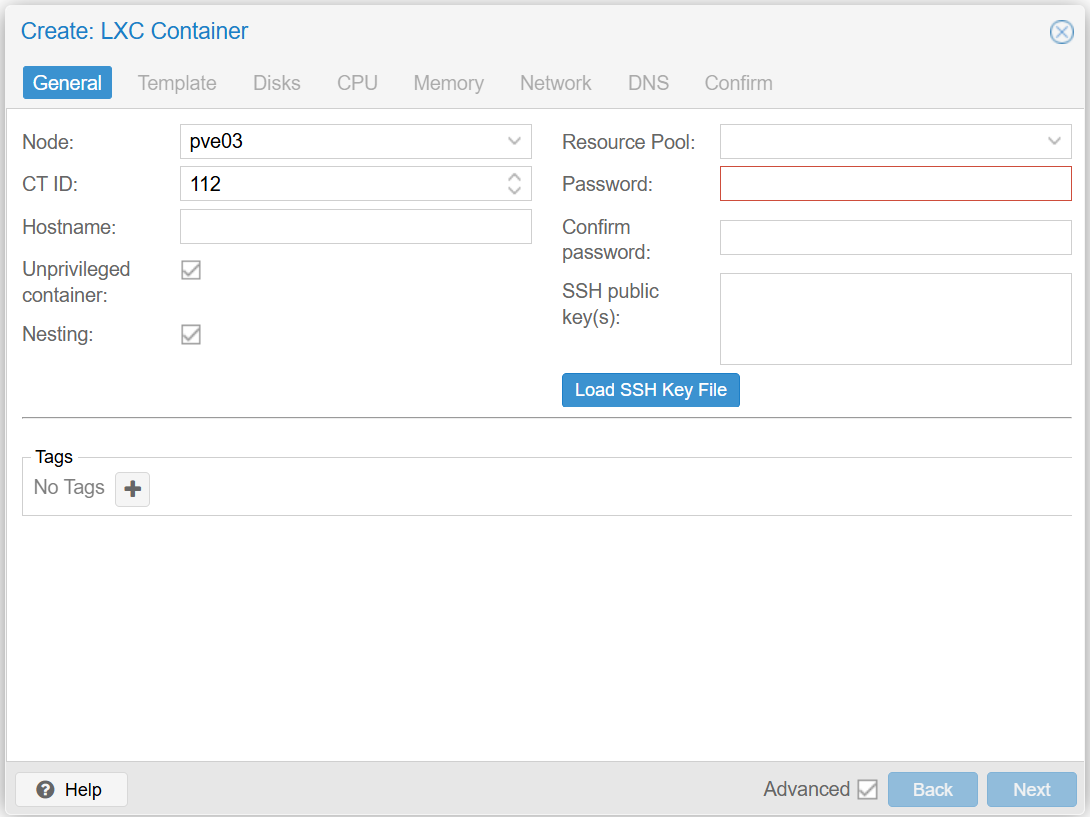The image size is (1090, 817).
Task: Go to the Disks tab
Action: pos(277,83)
